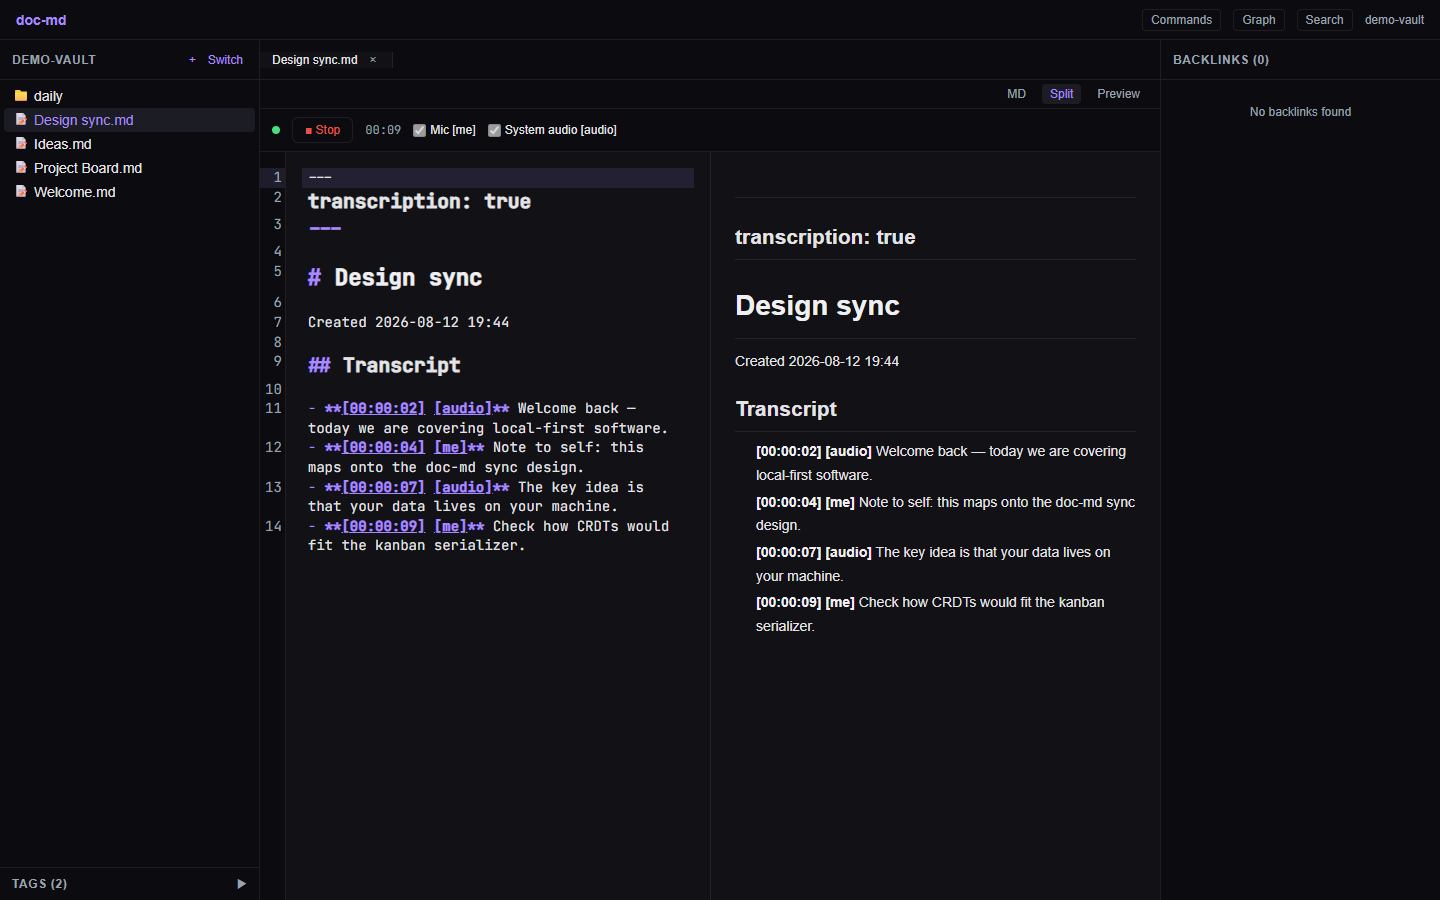Click the preview entry '[00:00:07] [audio]'

point(813,552)
